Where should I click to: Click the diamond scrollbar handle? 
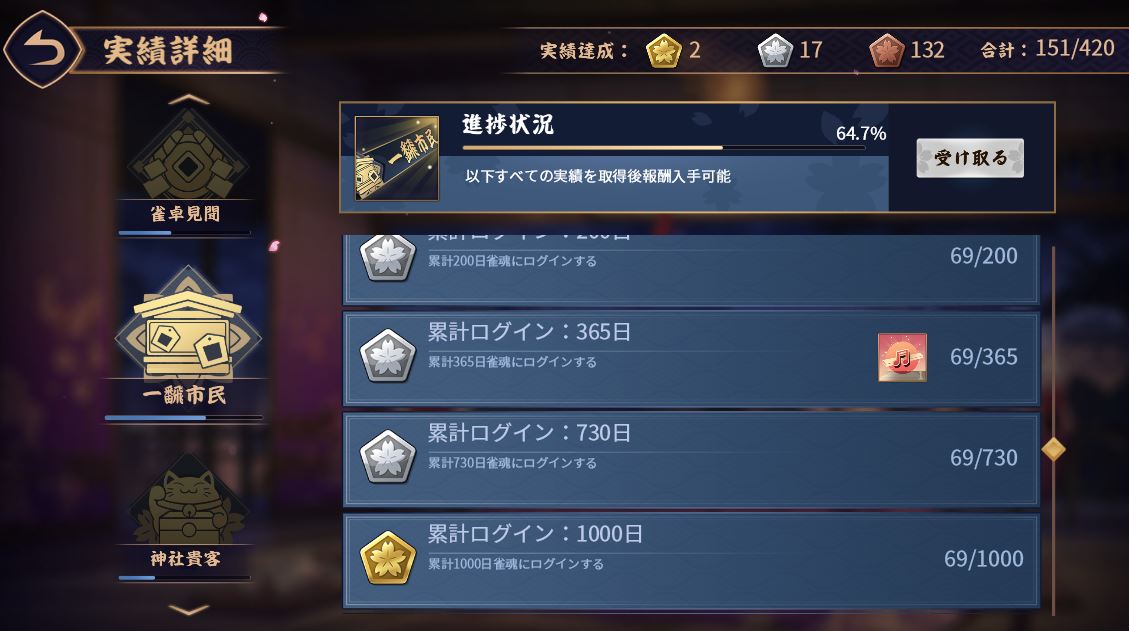(1053, 449)
